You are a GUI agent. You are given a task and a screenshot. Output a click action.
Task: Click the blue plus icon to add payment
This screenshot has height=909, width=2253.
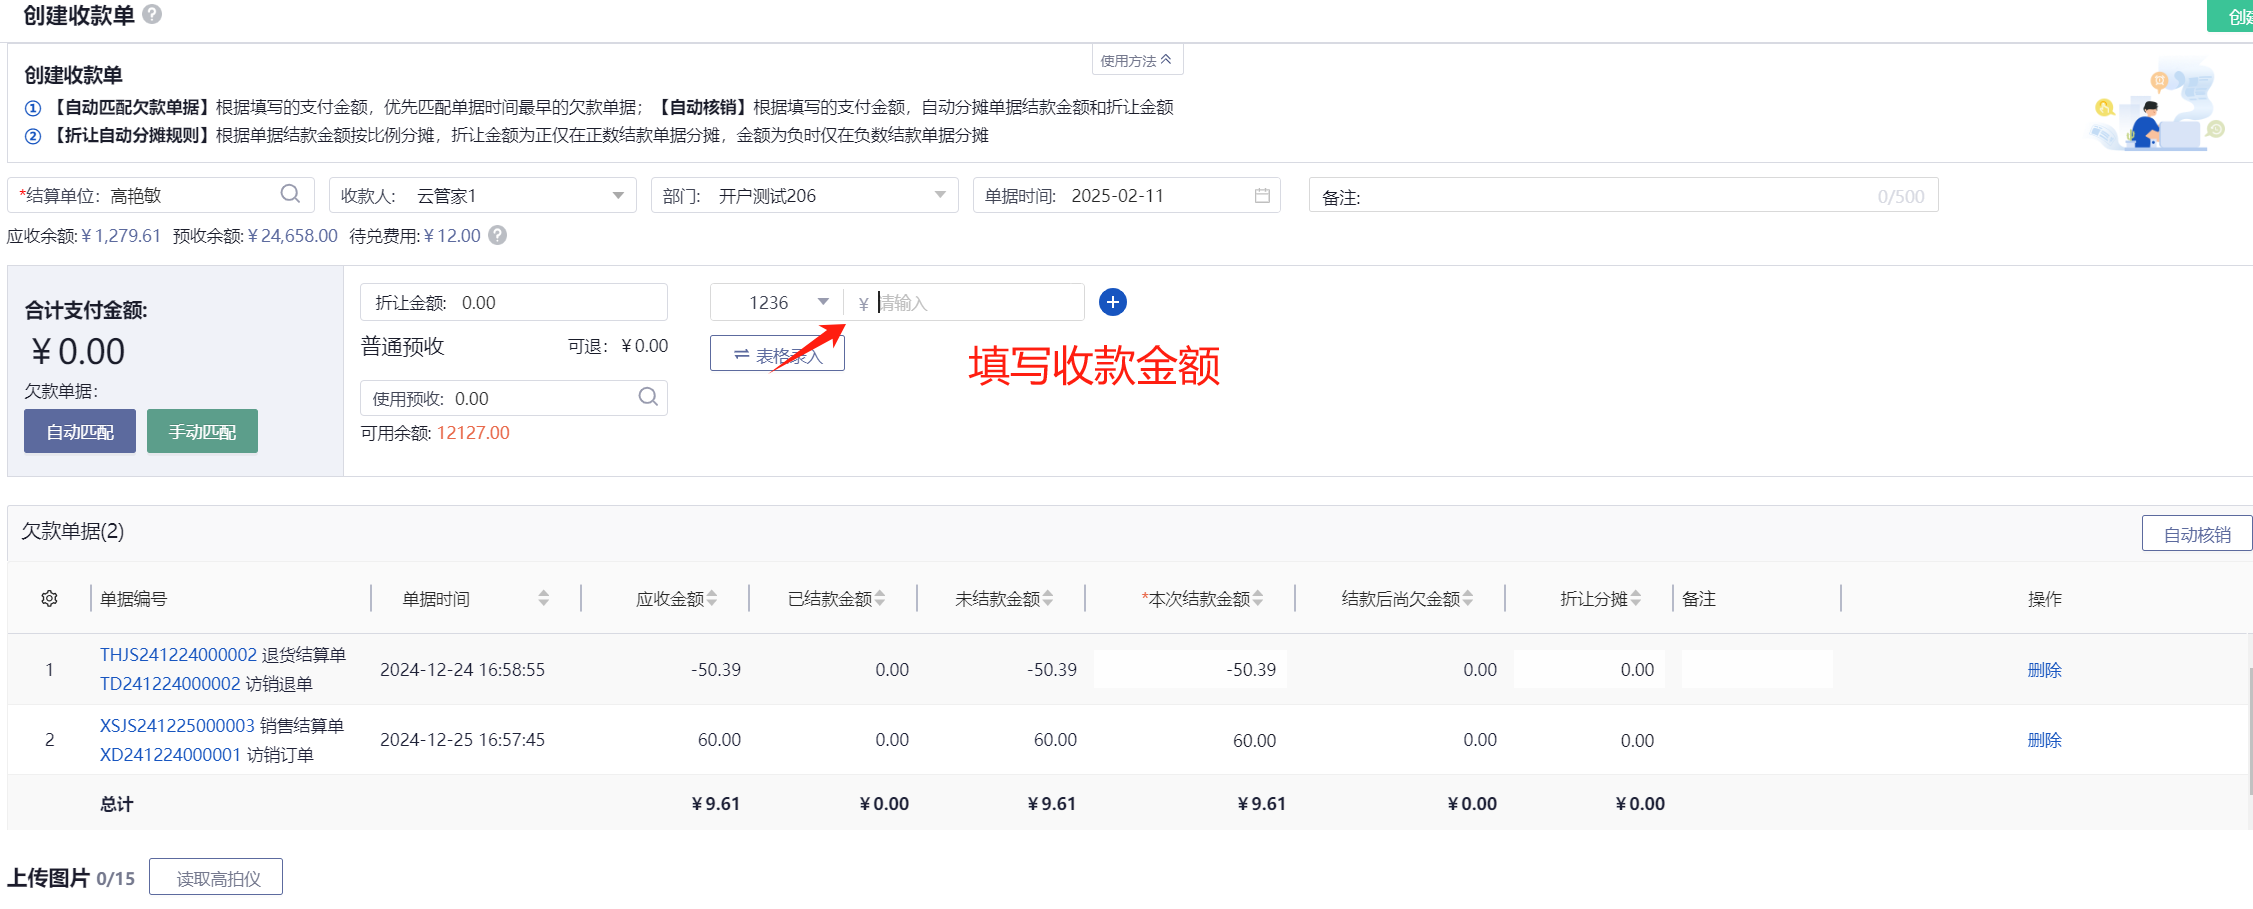coord(1112,302)
